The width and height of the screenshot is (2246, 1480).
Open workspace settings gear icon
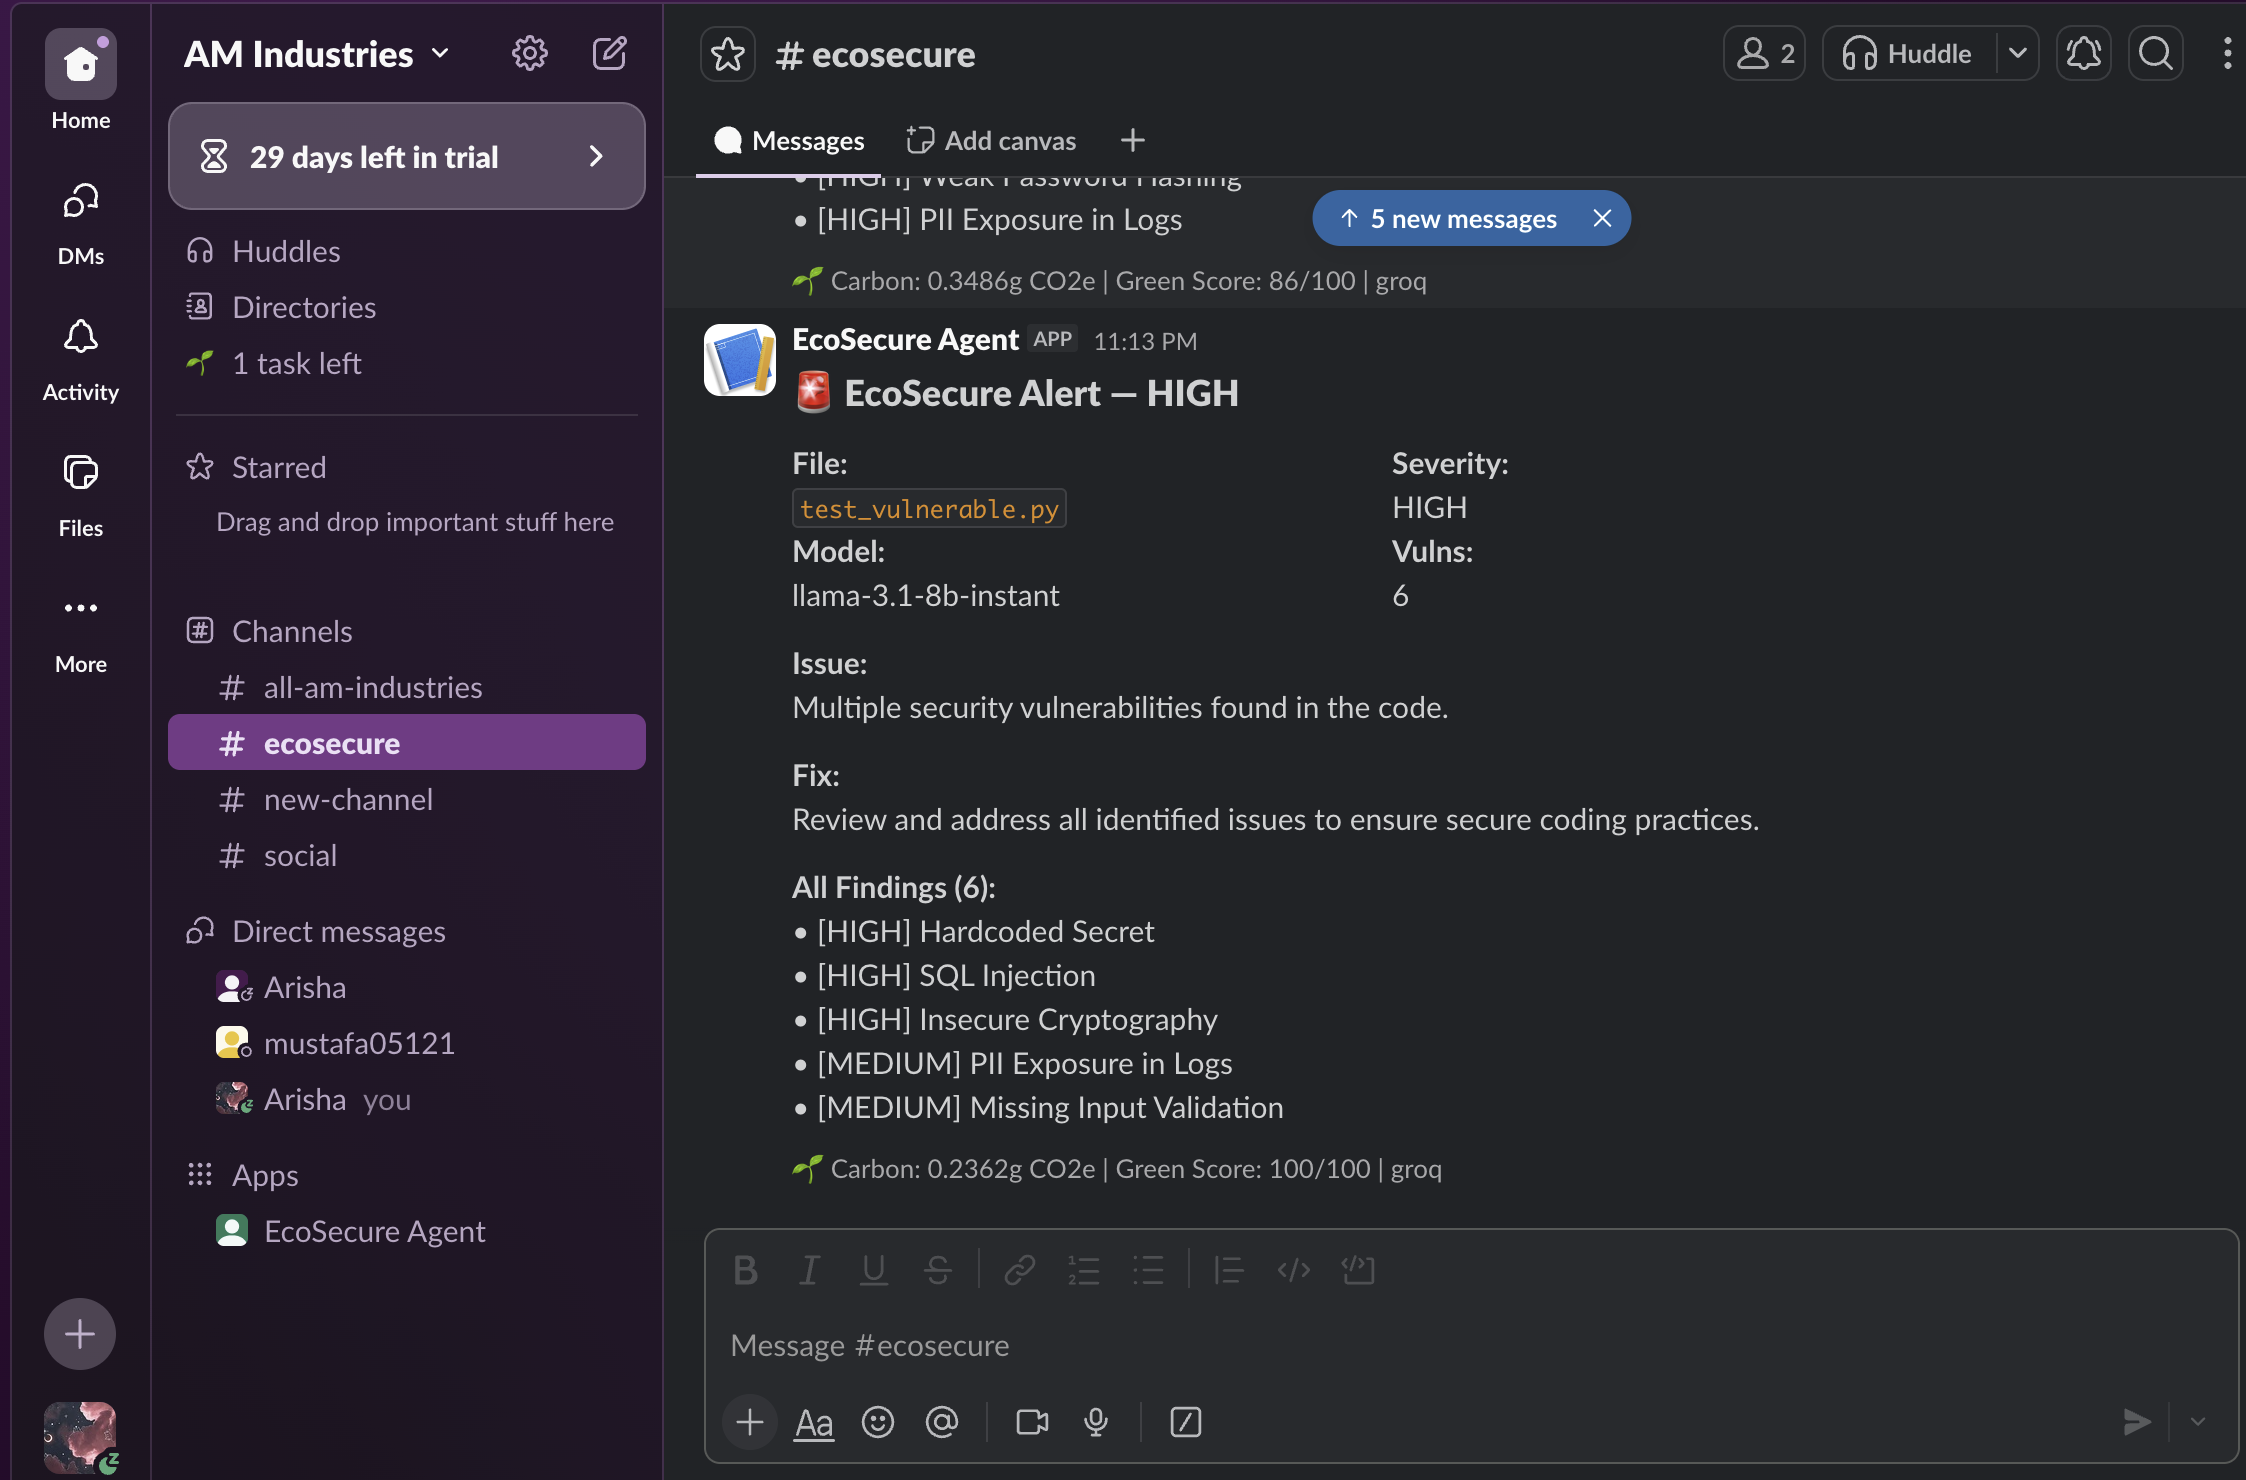[529, 53]
